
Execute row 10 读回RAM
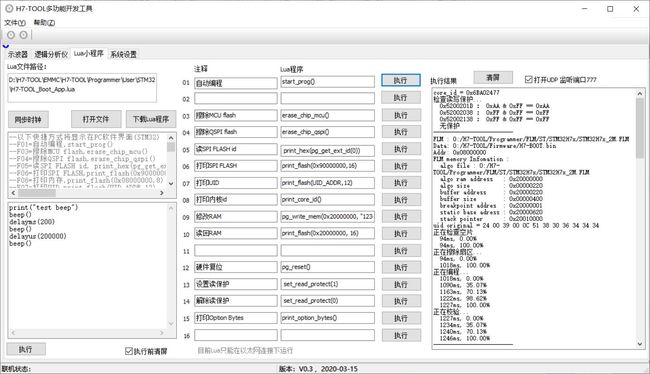tap(401, 233)
